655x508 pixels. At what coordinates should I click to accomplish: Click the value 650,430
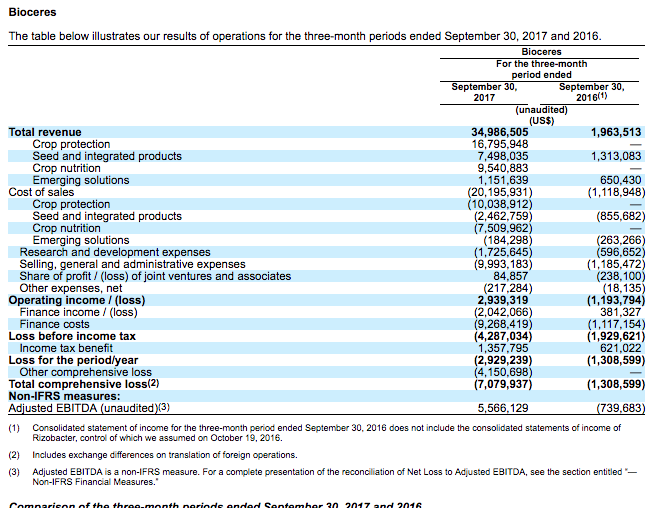620,180
